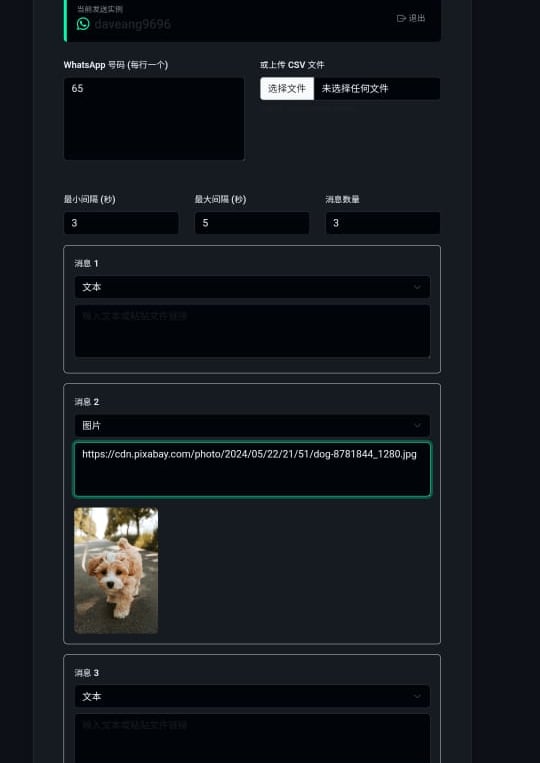This screenshot has height=763, width=540.
Task: Click the pixabay image URL text area
Action: click(252, 470)
